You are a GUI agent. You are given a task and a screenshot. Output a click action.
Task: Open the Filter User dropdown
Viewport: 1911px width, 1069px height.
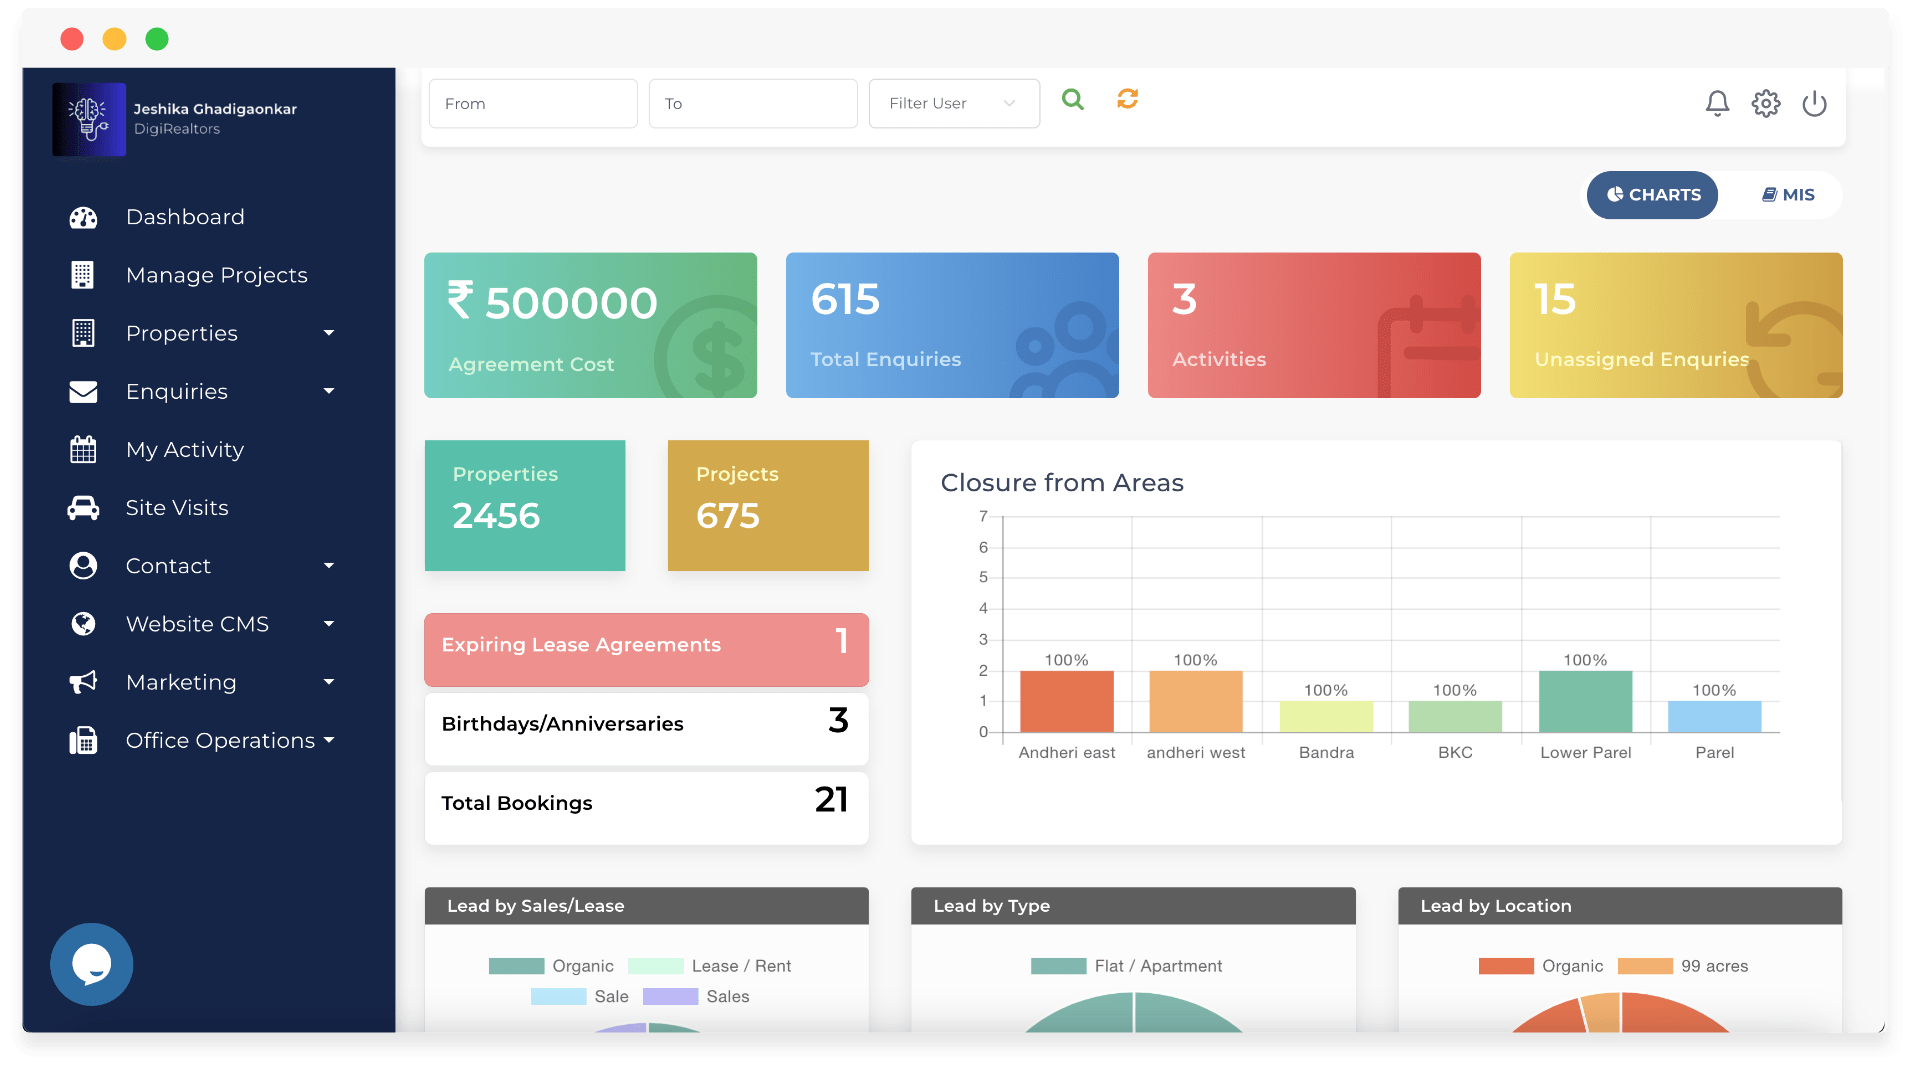[x=953, y=103]
